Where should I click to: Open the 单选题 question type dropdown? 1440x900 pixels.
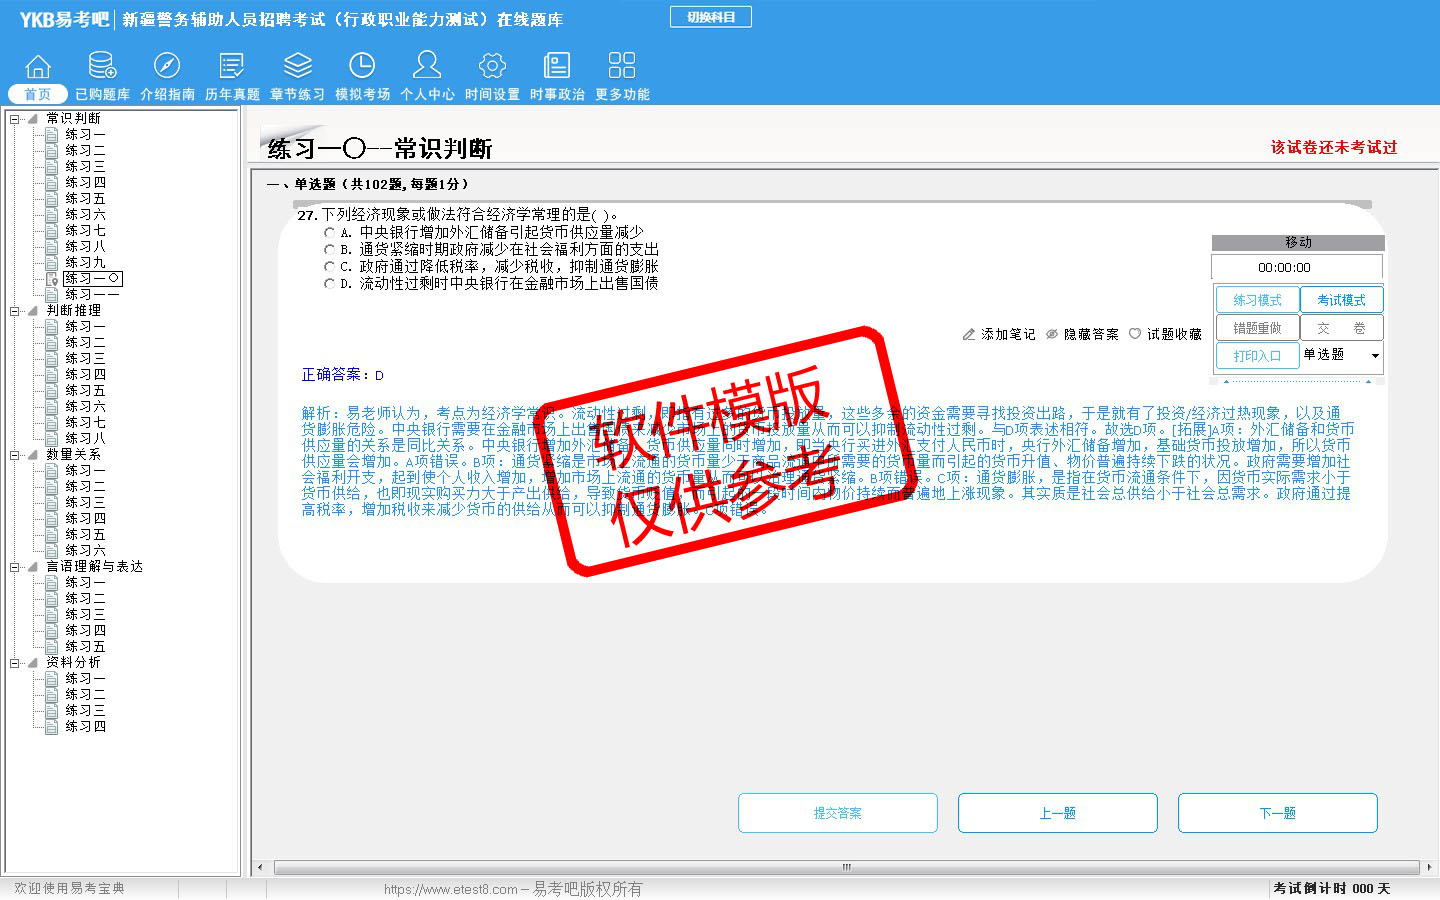pos(1375,355)
